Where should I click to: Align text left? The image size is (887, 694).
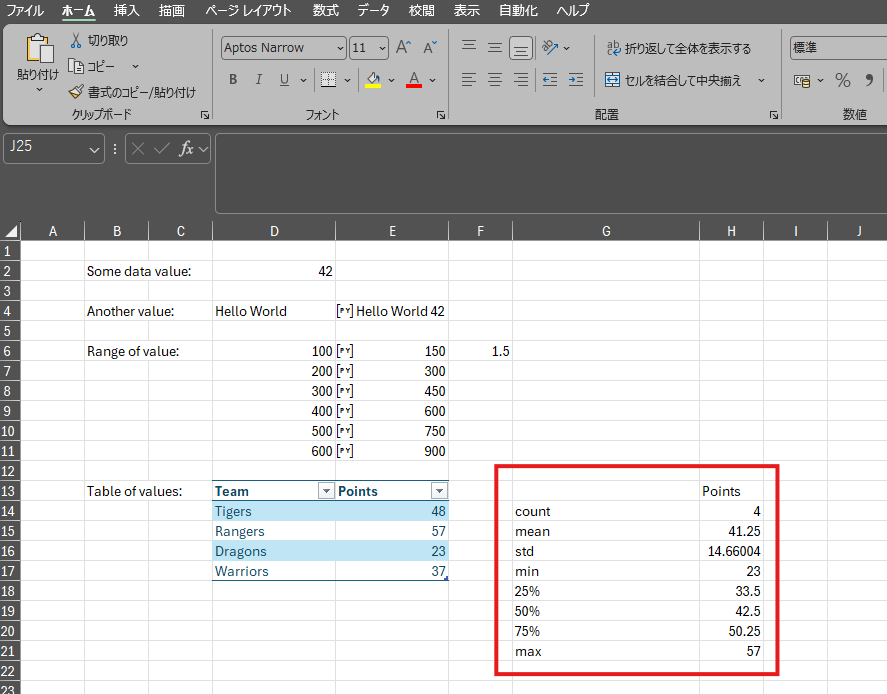469,80
